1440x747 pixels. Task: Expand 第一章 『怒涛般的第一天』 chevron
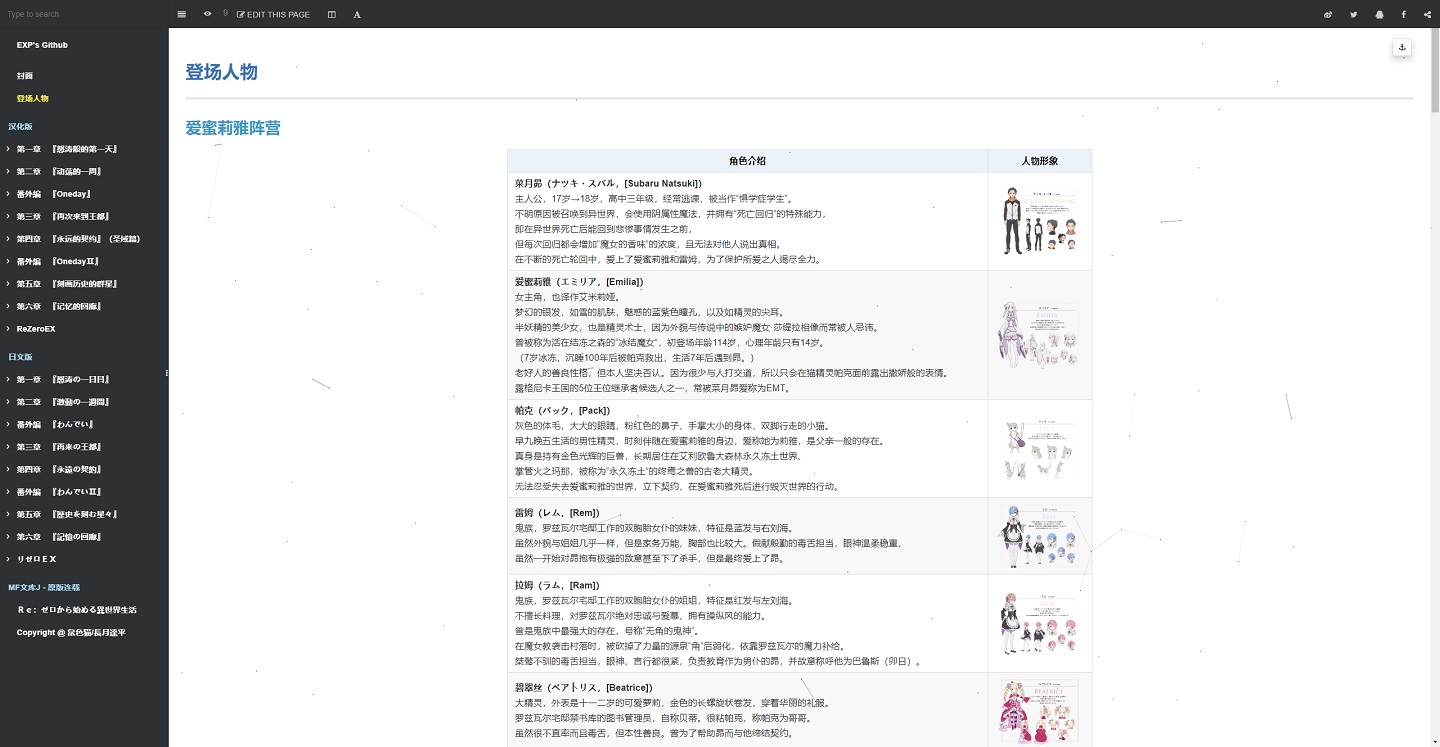pos(8,149)
